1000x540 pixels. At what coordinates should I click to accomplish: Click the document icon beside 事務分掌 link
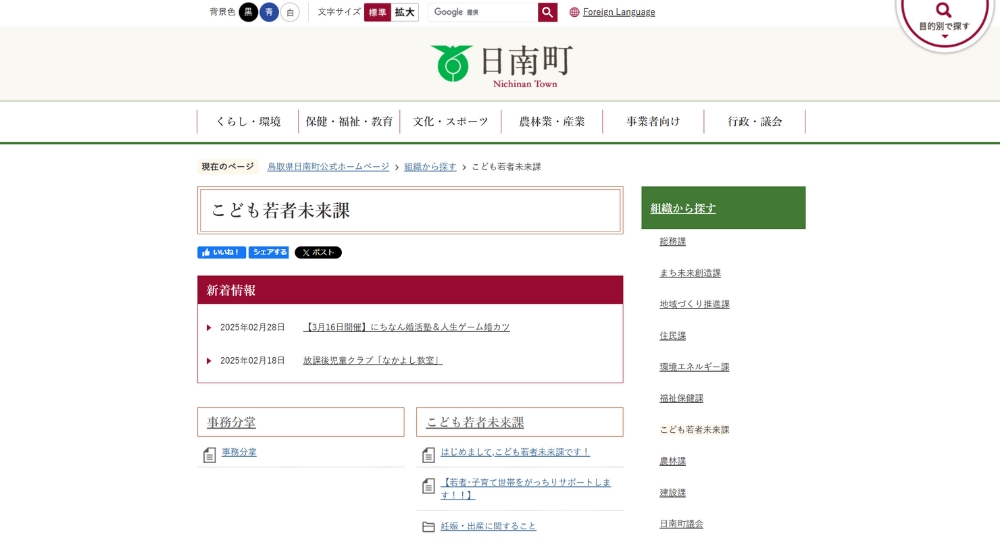coord(209,455)
